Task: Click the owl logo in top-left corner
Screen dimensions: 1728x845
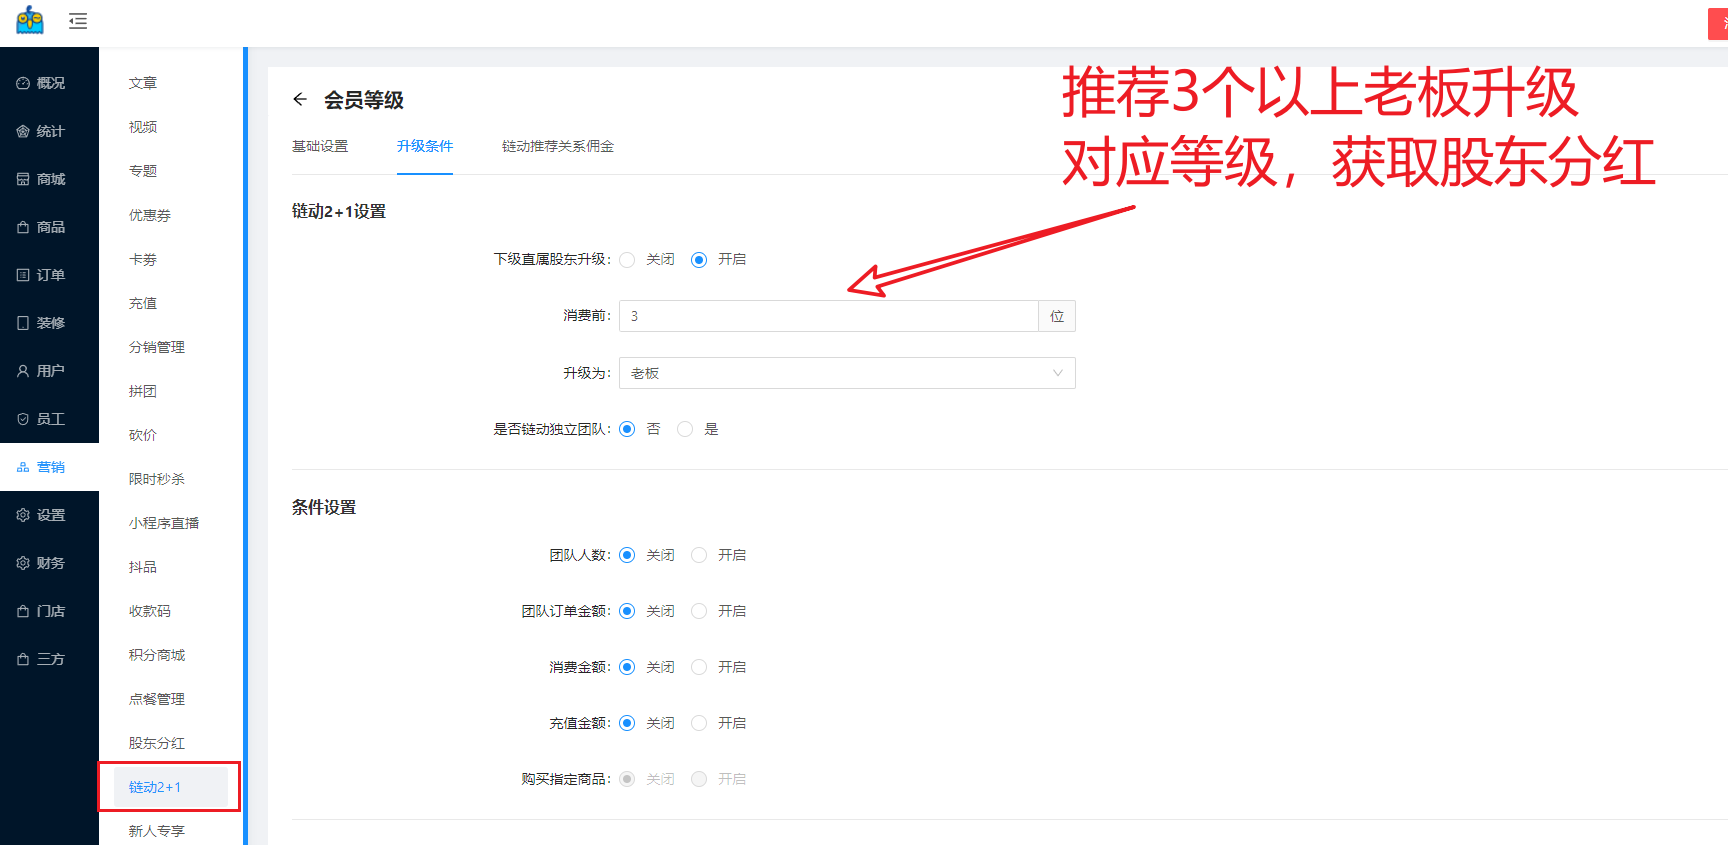Action: tap(30, 21)
